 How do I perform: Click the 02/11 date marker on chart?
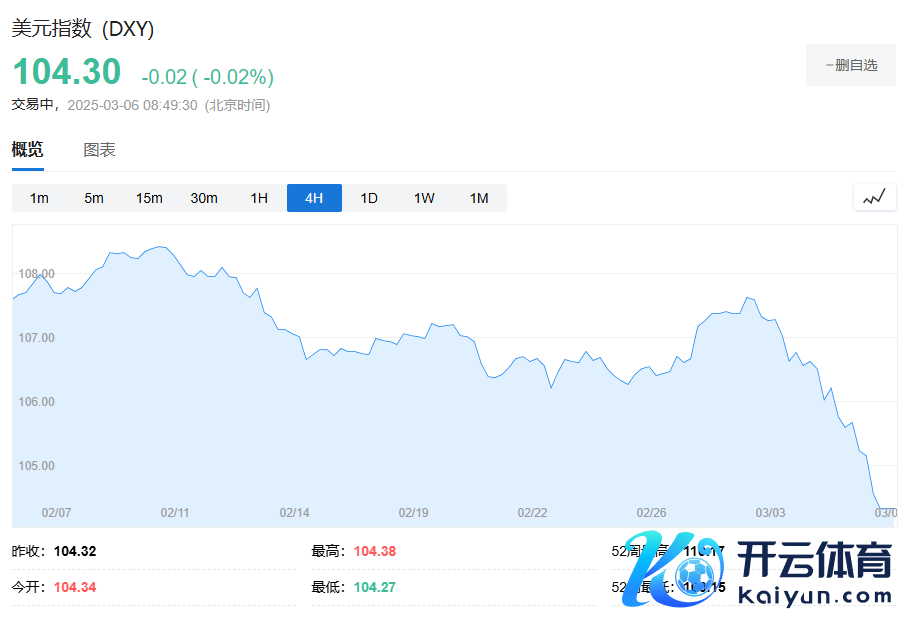[x=175, y=512]
